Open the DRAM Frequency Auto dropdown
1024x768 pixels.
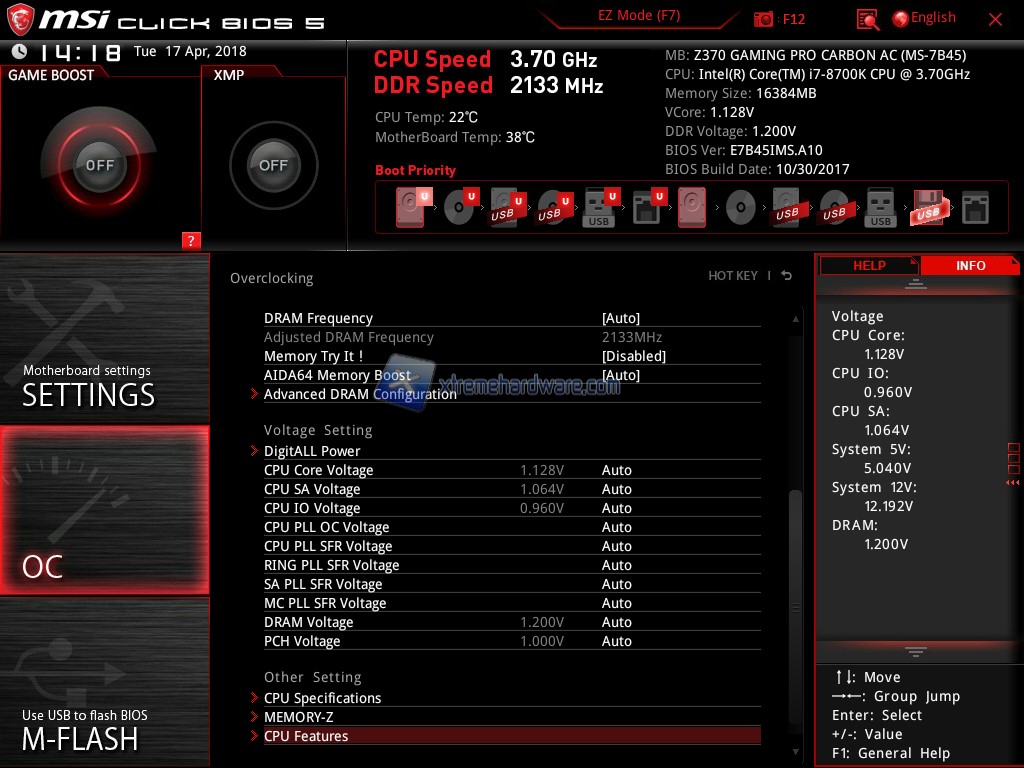pos(621,318)
